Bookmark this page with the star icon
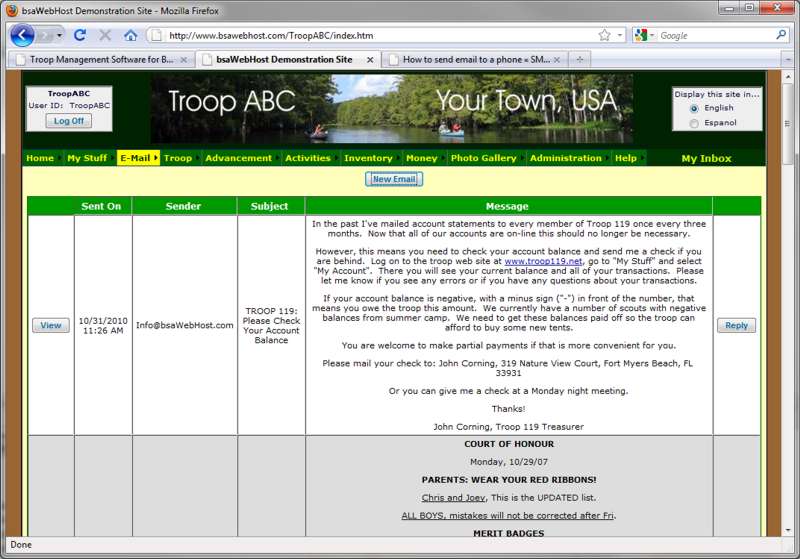This screenshot has width=800, height=559. point(605,35)
